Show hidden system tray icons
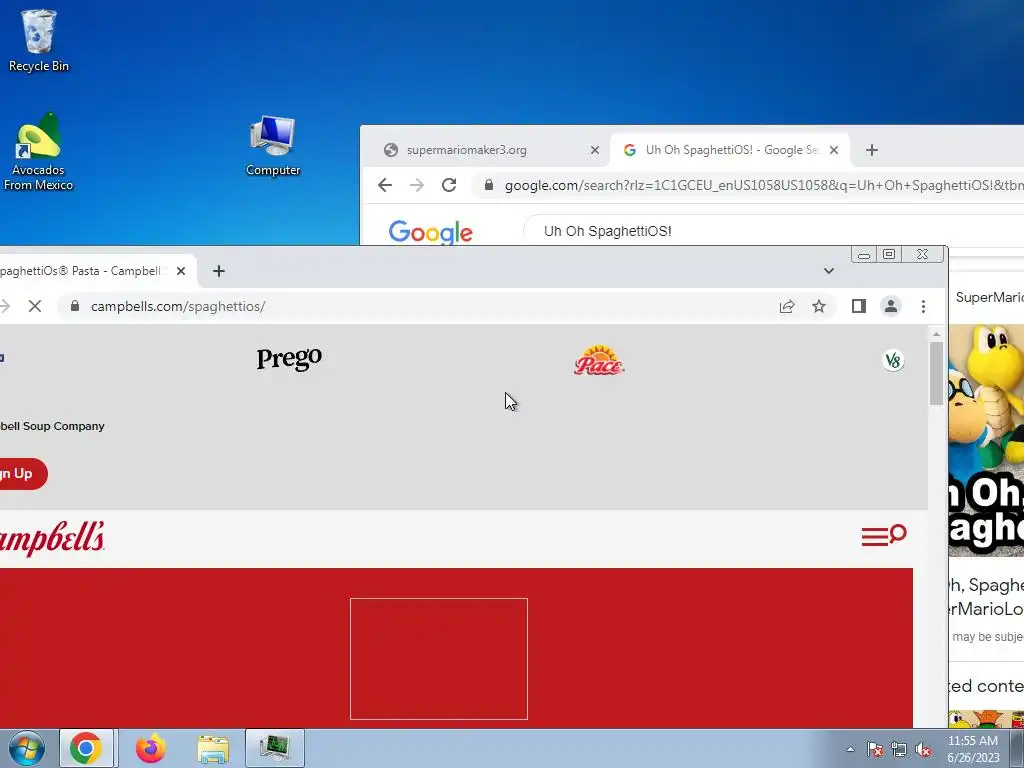This screenshot has height=768, width=1024. coord(850,749)
